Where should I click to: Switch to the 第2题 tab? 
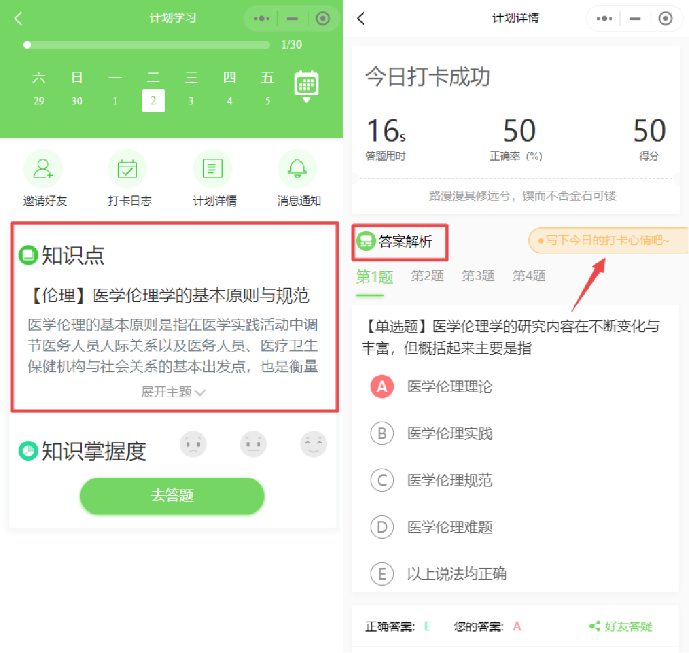pos(427,276)
